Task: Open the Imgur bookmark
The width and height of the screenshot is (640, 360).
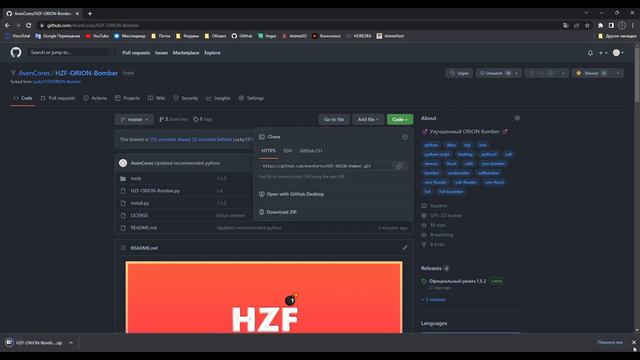Action: coord(267,36)
